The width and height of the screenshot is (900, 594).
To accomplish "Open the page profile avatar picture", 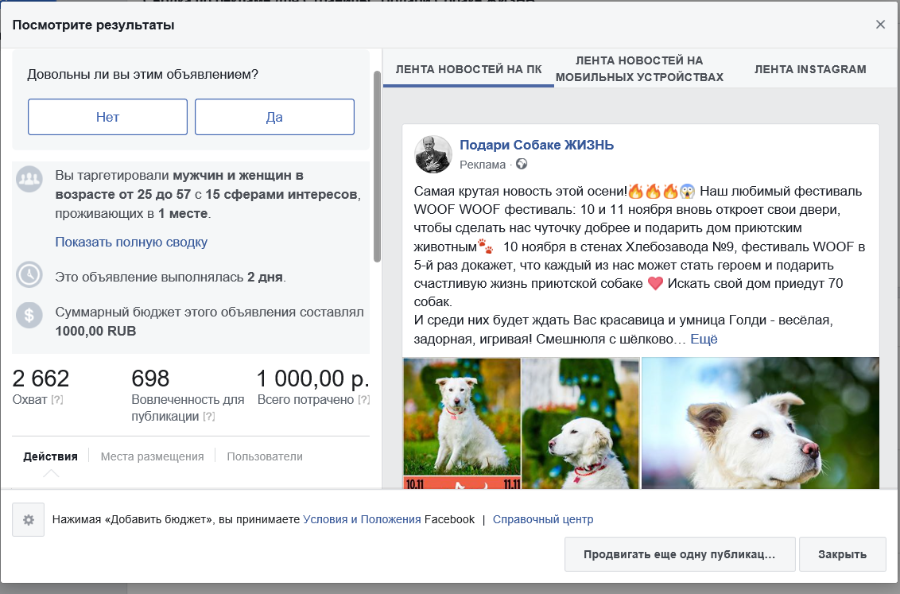I will click(433, 154).
